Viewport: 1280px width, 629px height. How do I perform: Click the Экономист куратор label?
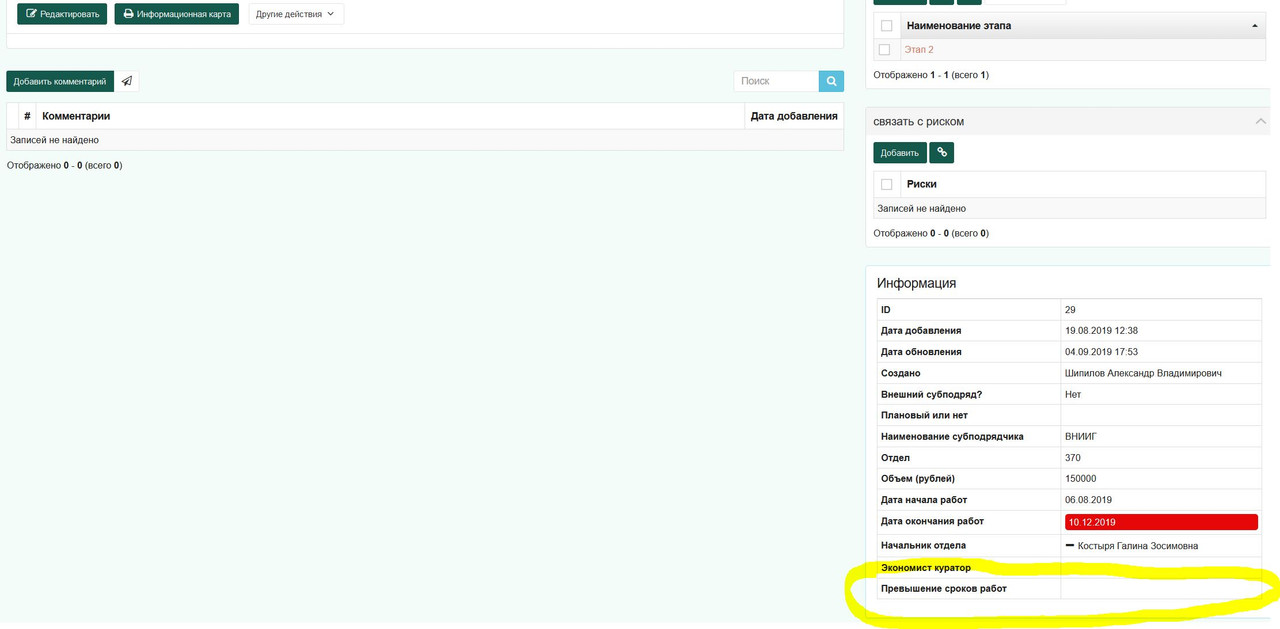[926, 568]
